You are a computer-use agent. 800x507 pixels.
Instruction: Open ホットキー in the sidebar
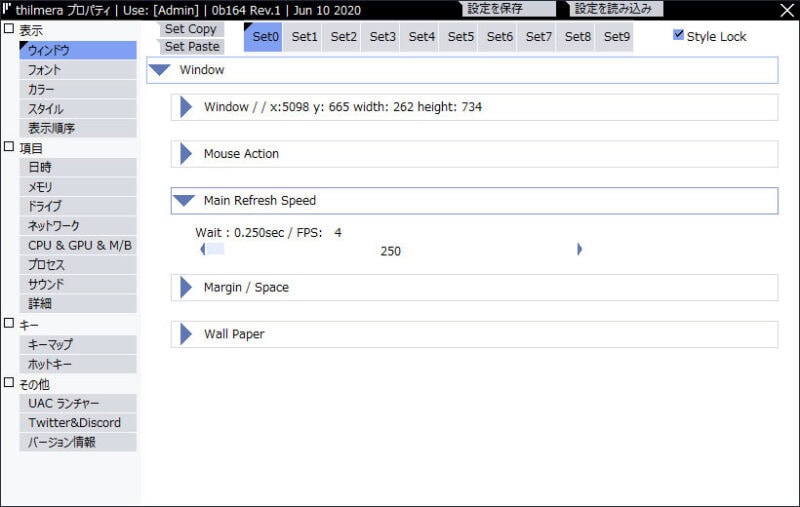tap(78, 364)
